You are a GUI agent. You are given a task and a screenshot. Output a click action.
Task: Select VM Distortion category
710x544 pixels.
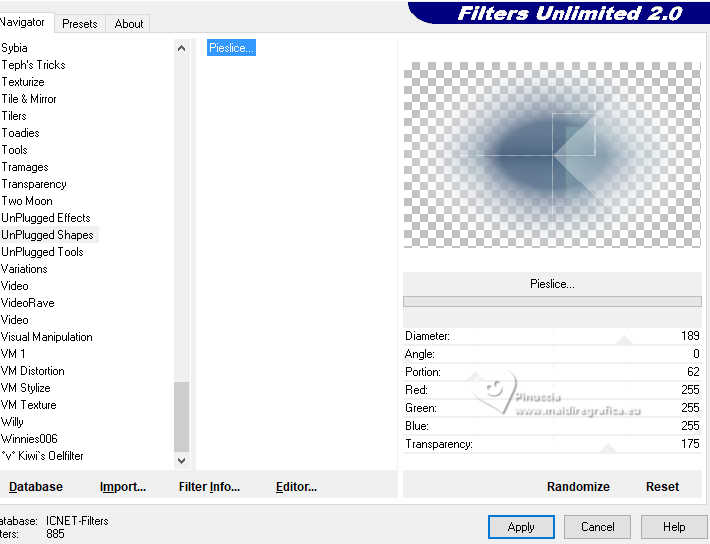coord(33,371)
